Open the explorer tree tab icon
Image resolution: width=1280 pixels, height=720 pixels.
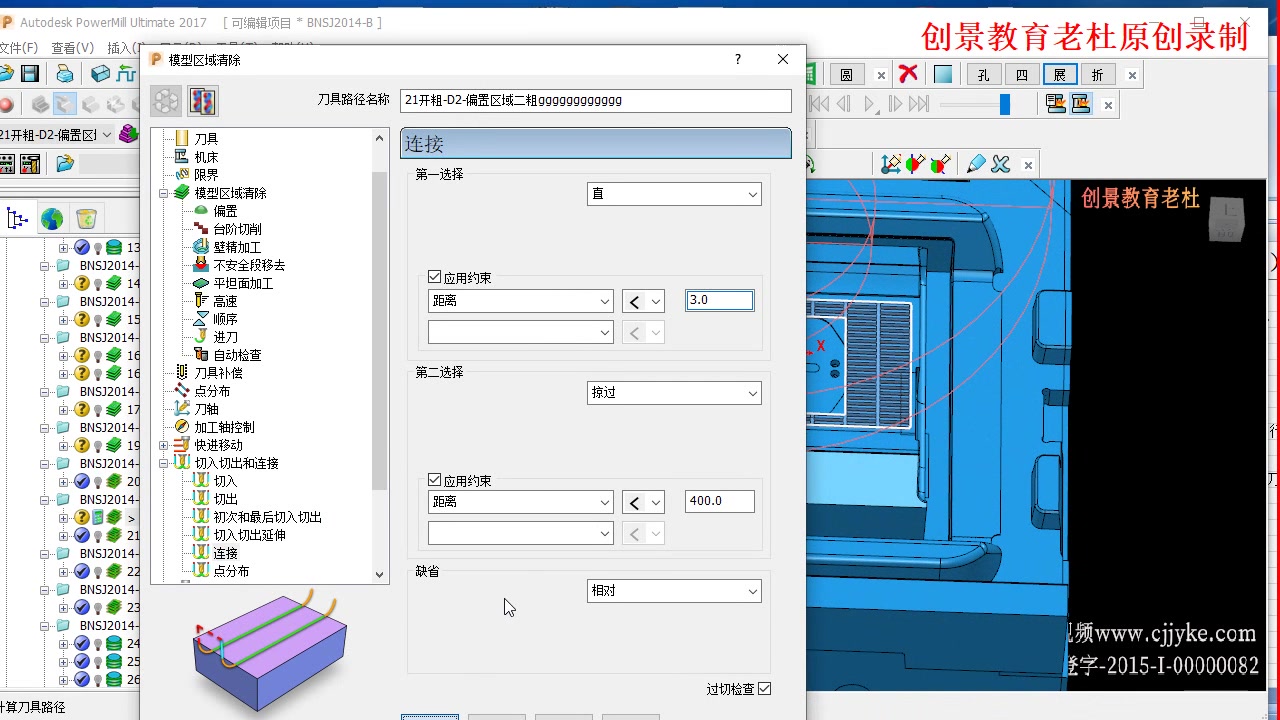pyautogui.click(x=17, y=218)
